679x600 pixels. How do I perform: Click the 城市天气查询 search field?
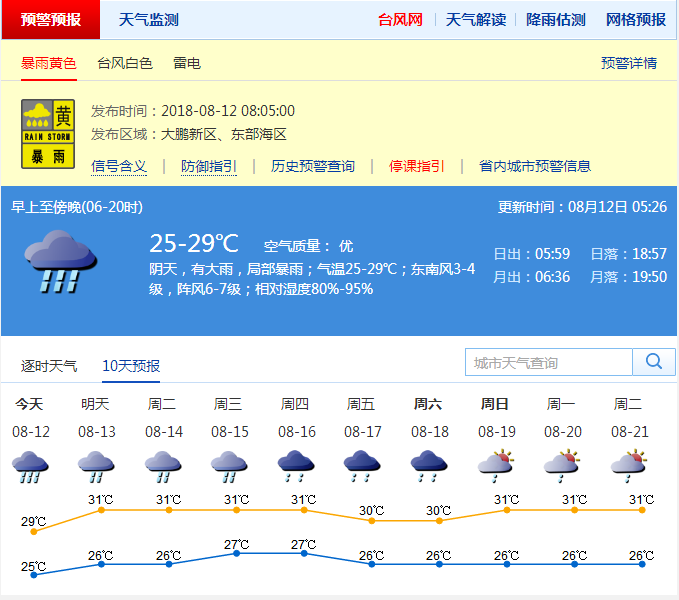coord(549,362)
